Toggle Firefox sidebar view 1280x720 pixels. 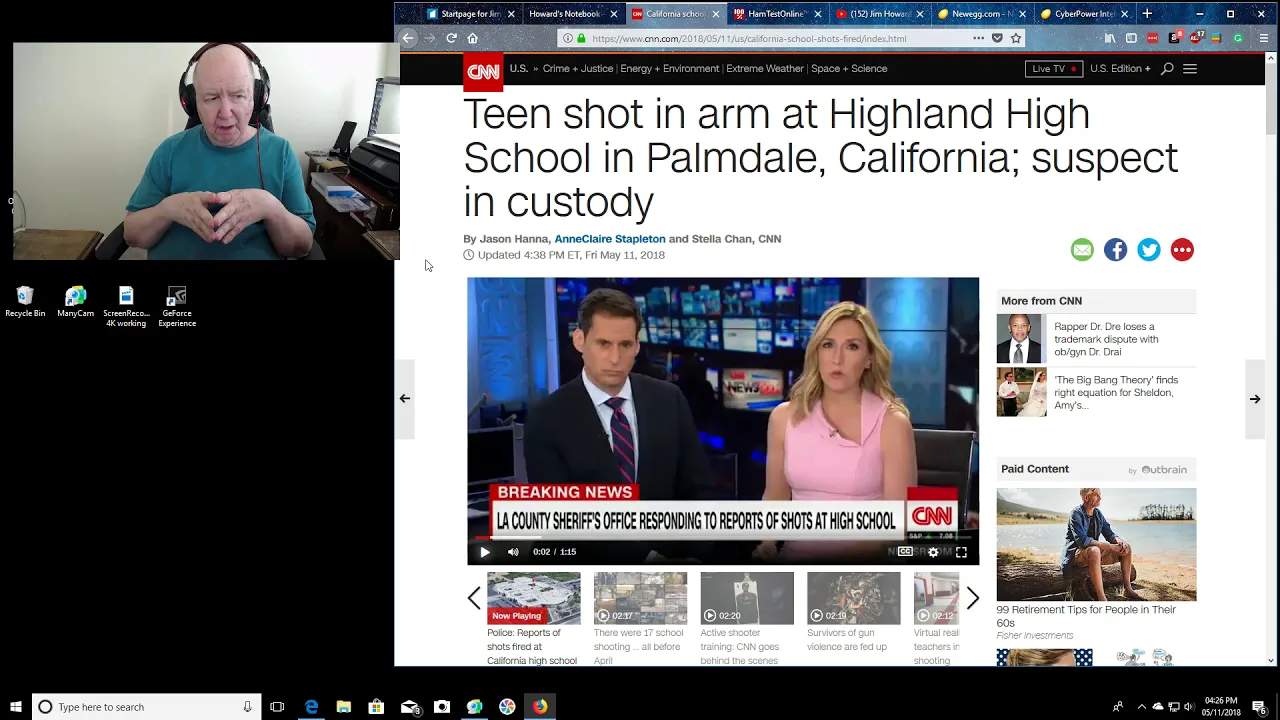click(1131, 38)
